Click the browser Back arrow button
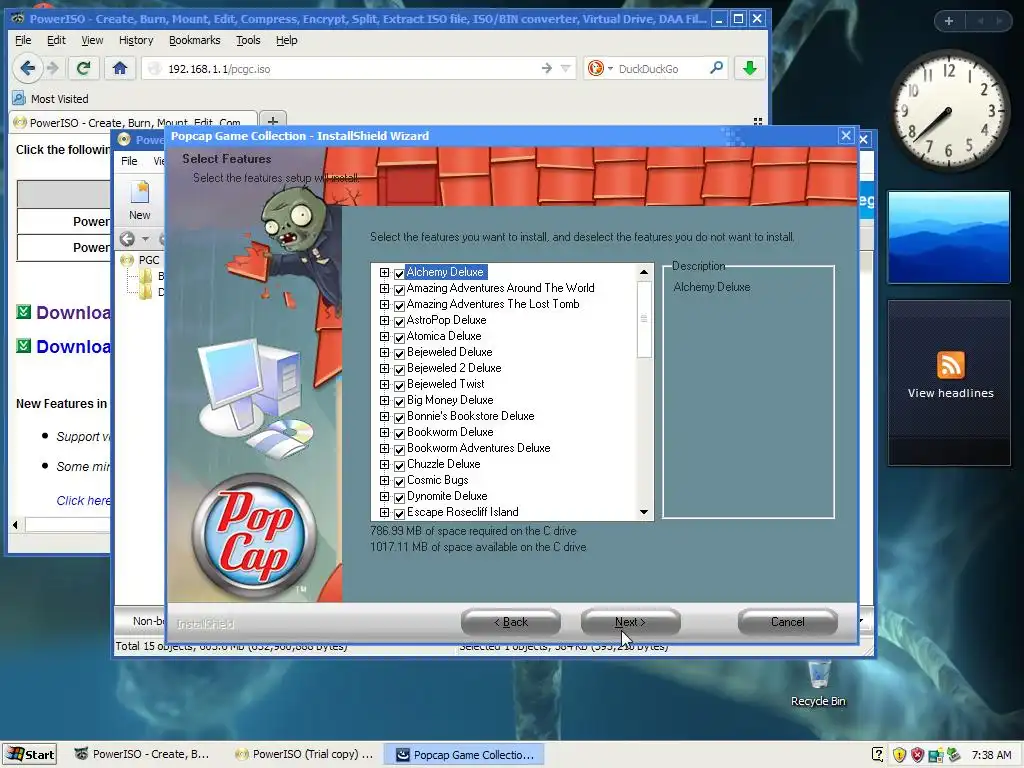 coord(27,68)
